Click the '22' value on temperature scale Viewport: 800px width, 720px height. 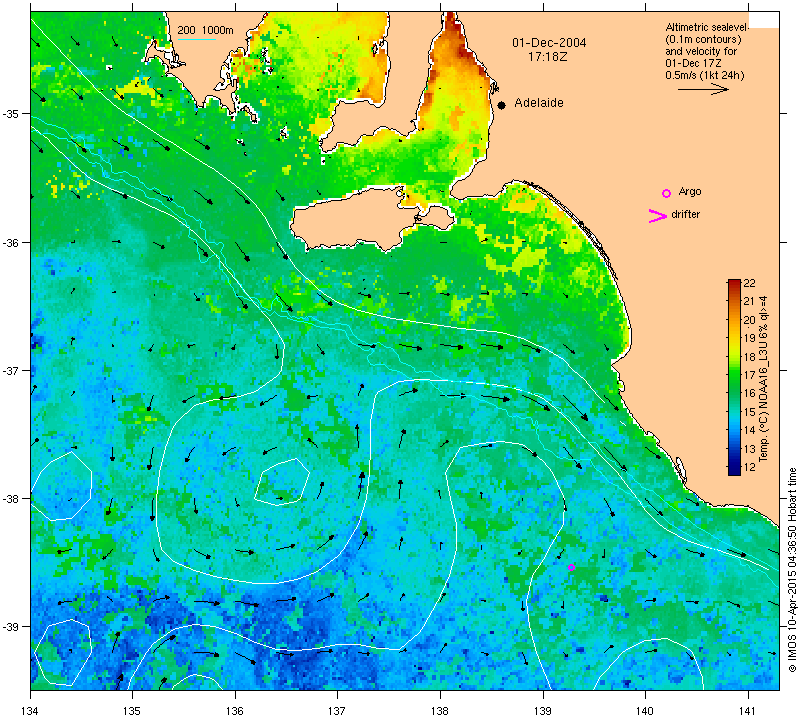coord(749,283)
